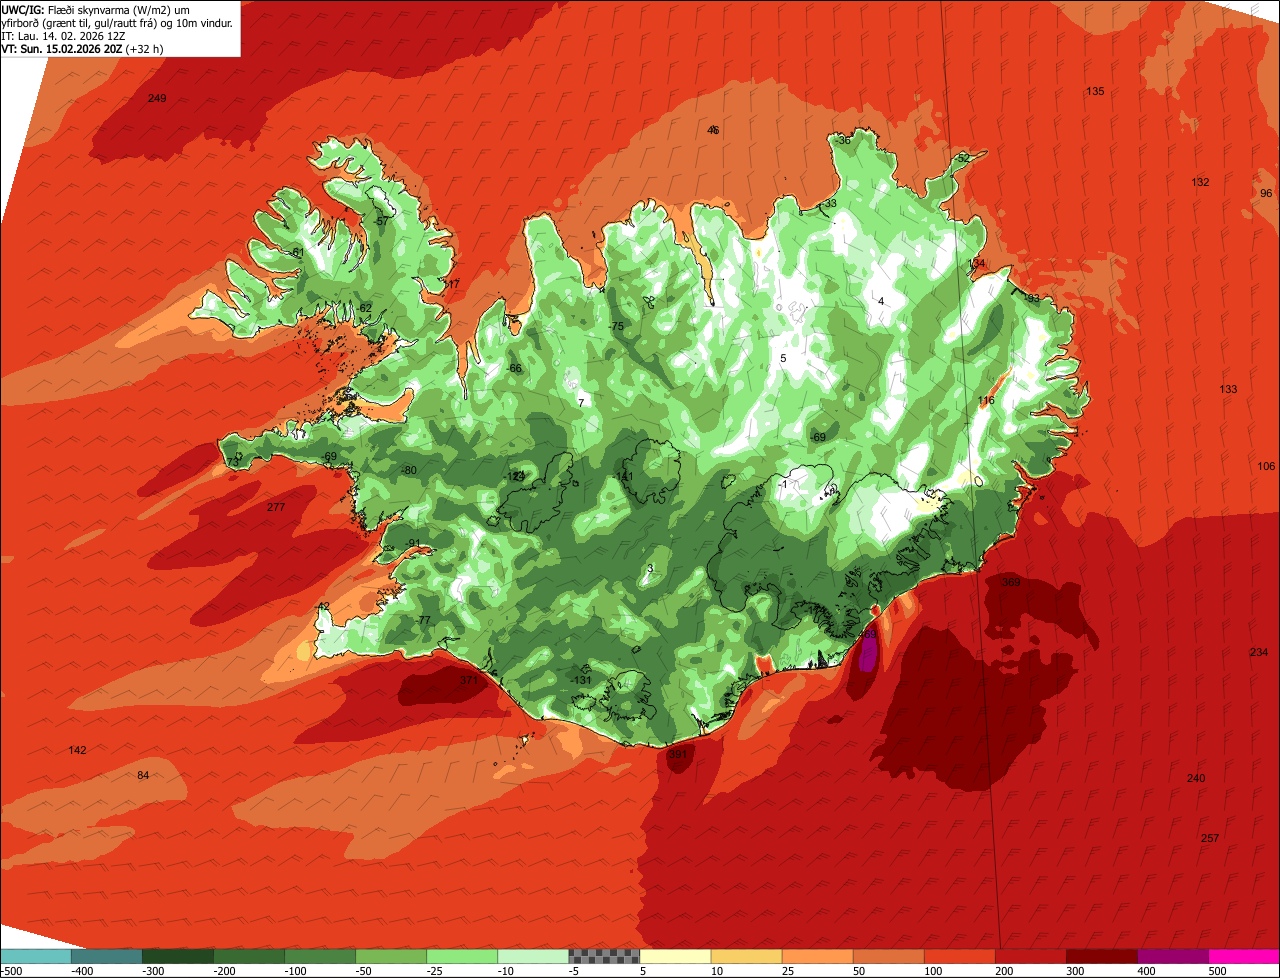Click the map value 57
1280x978 pixels.
pyautogui.click(x=381, y=220)
